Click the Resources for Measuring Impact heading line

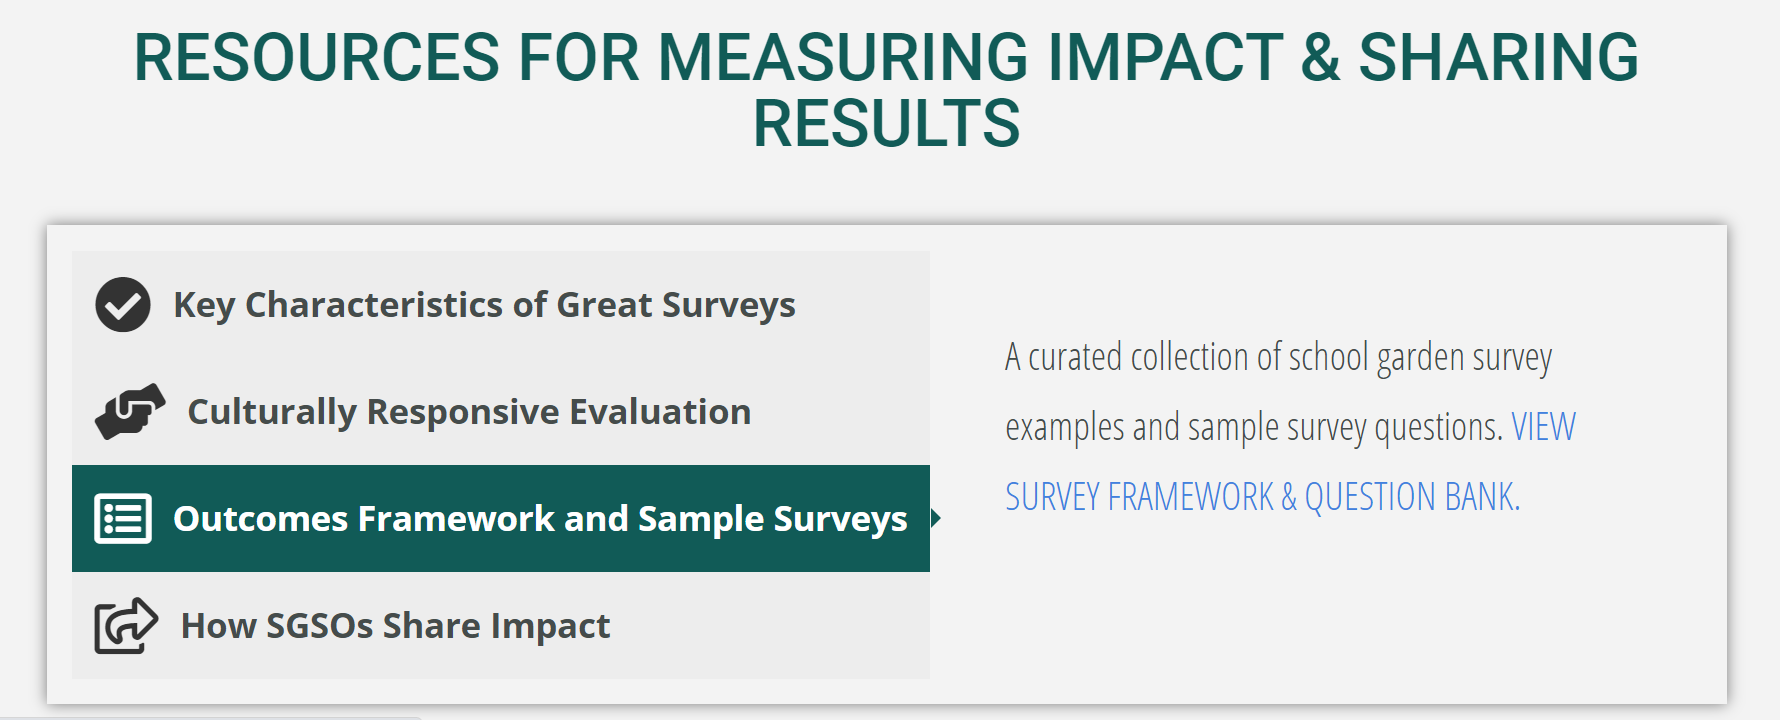point(886,57)
